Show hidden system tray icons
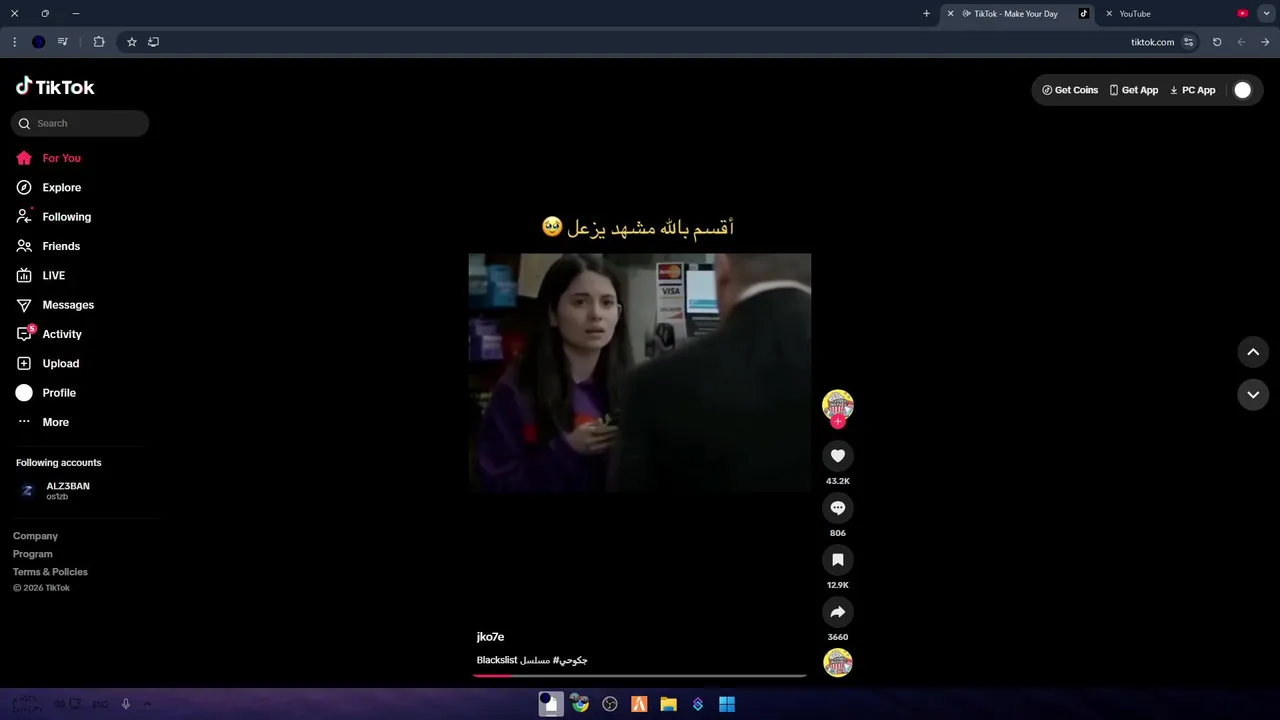Viewport: 1280px width, 720px height. point(147,704)
